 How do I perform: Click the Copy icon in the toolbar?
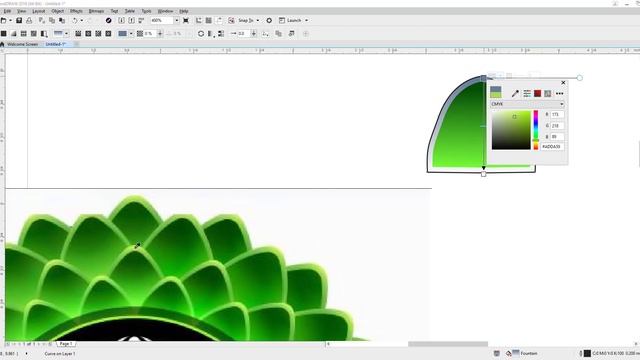(x=52, y=20)
